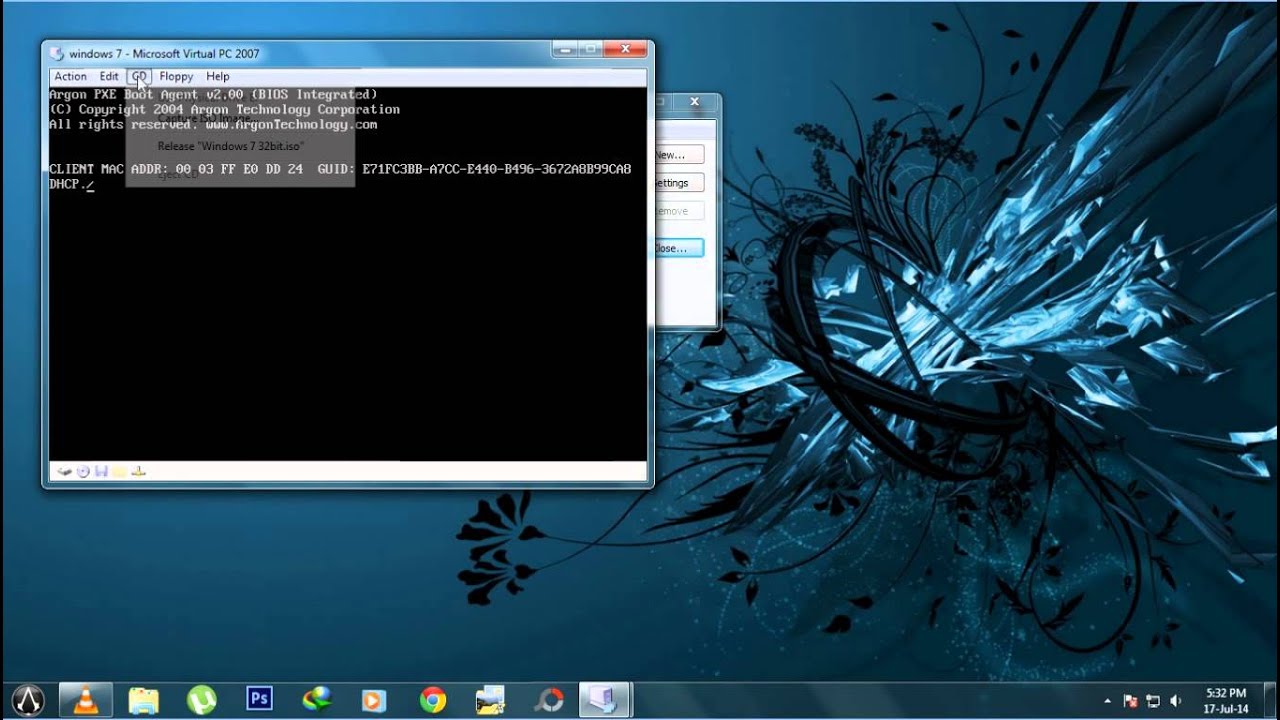Open the Edit menu in Virtual PC

pos(109,76)
